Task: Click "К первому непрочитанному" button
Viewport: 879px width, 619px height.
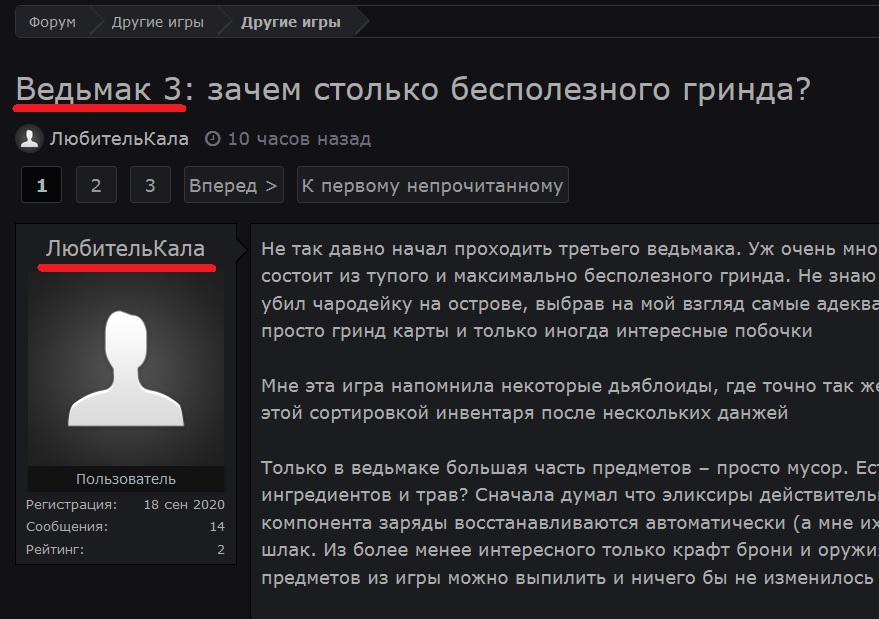Action: coord(432,185)
